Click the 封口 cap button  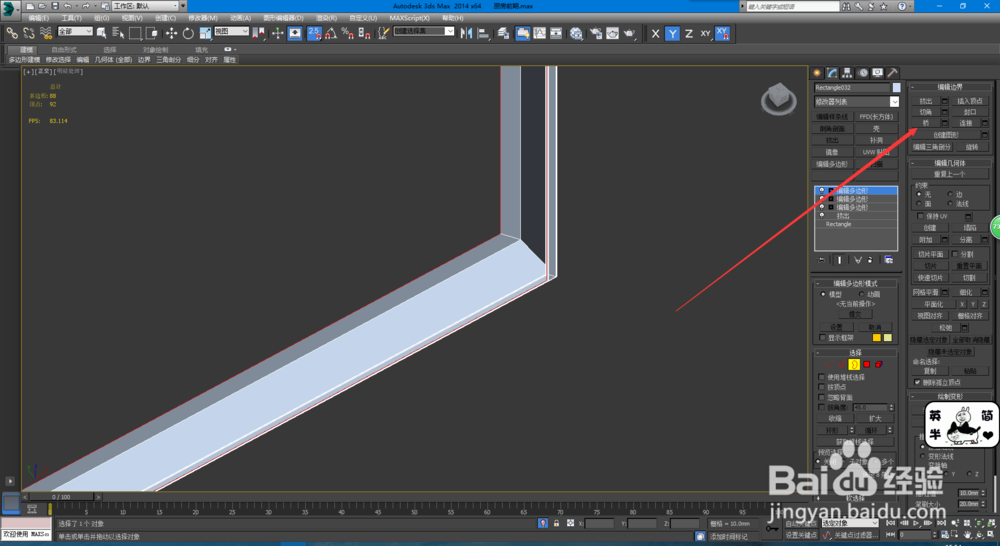970,112
